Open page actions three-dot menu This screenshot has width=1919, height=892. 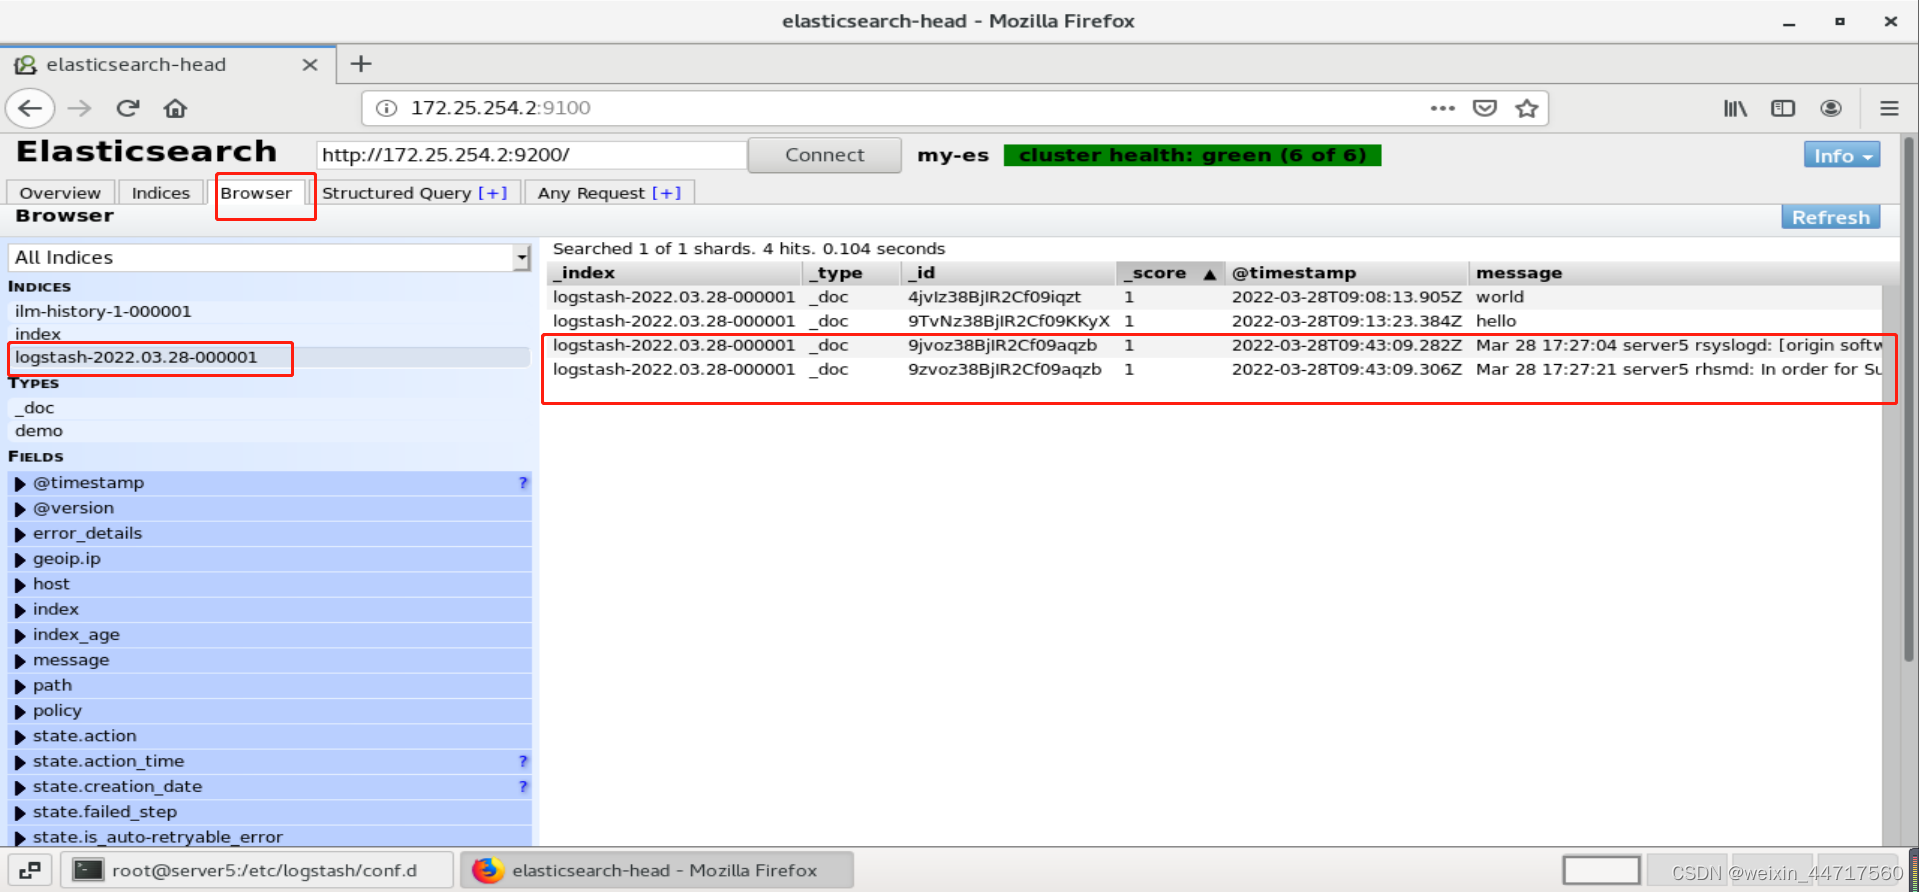pos(1442,108)
